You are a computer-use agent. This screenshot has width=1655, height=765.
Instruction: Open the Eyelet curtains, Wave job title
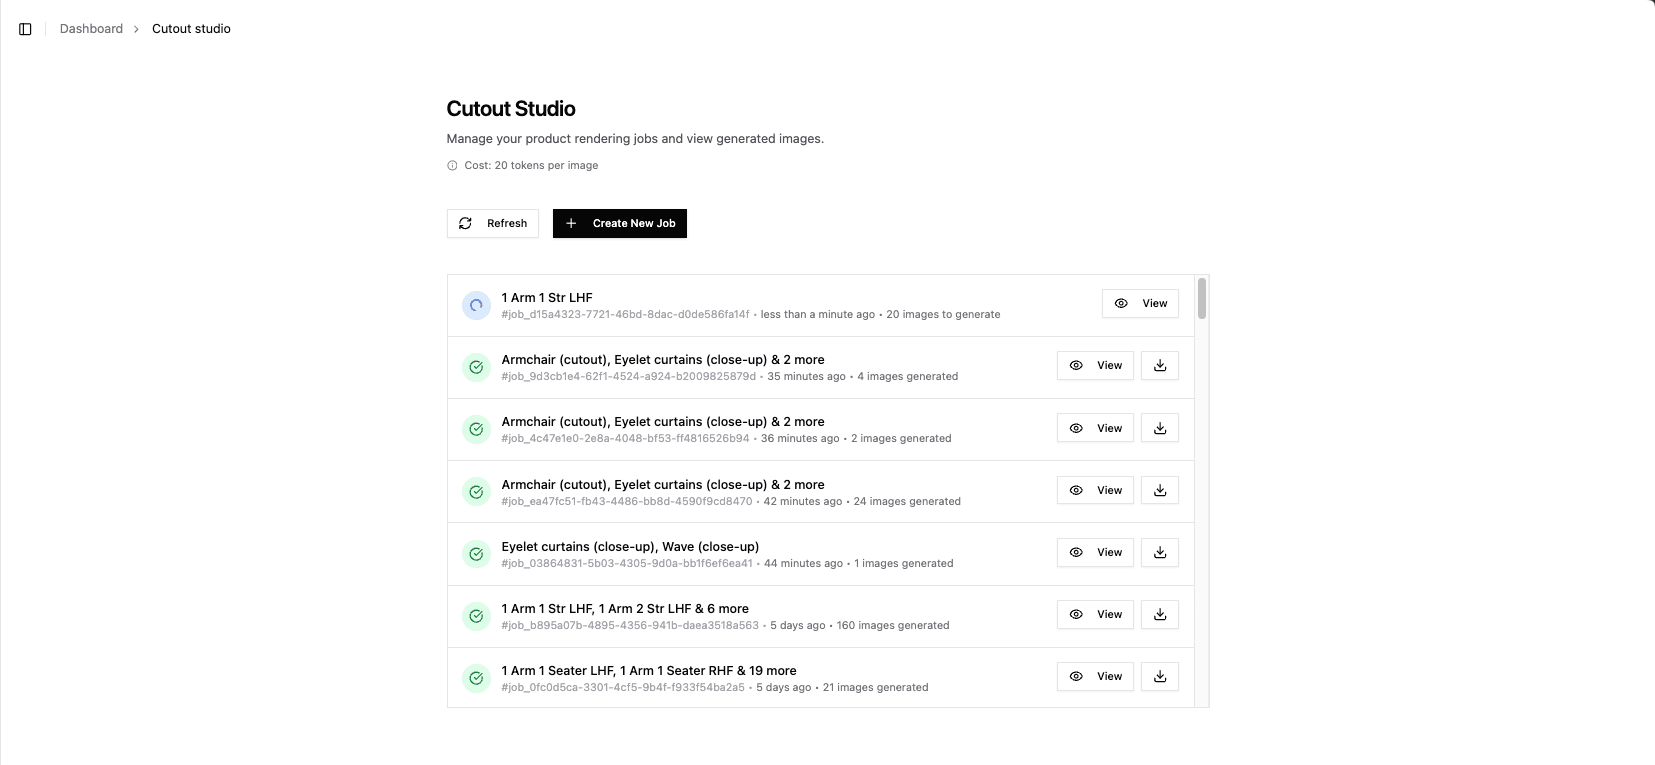tap(630, 546)
